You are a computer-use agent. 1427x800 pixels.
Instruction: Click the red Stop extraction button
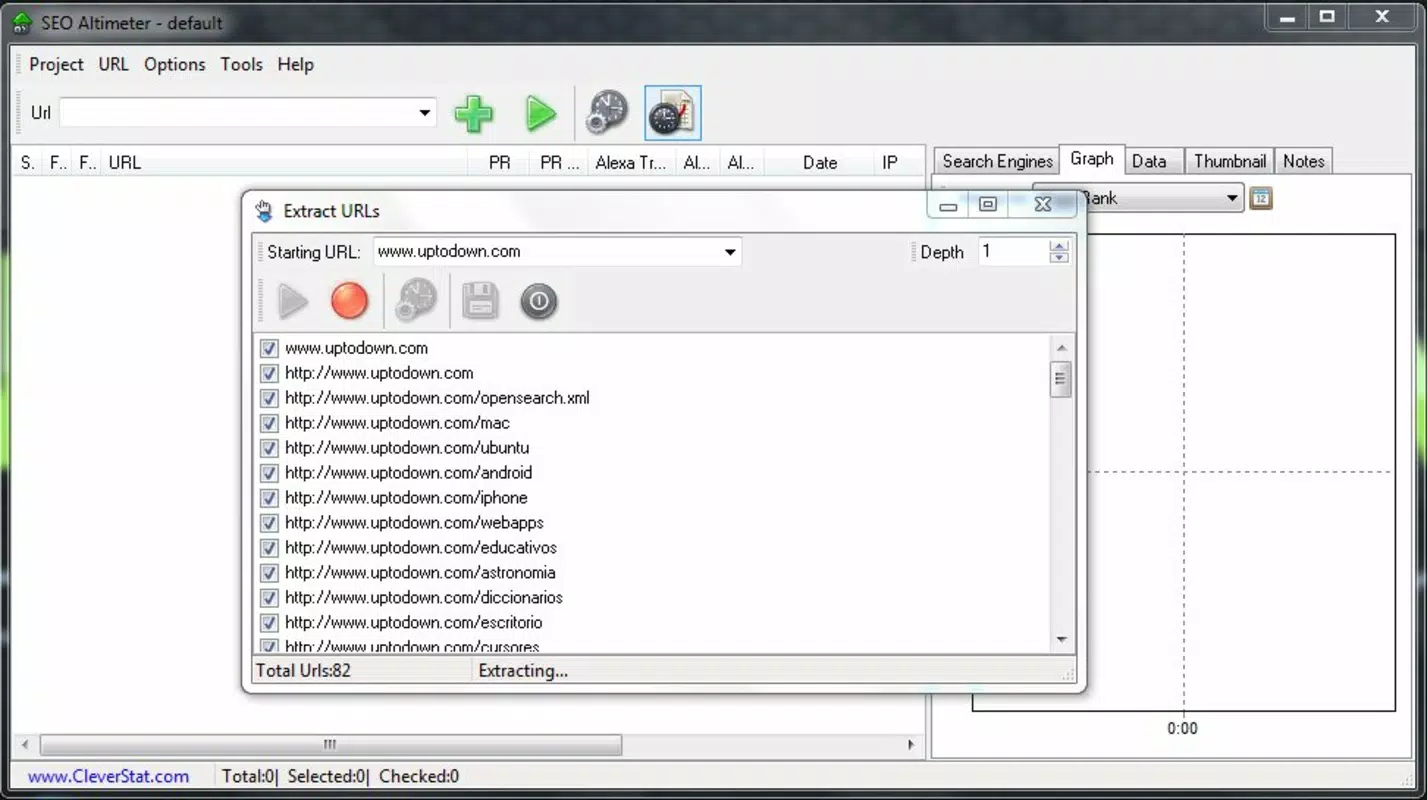pyautogui.click(x=349, y=301)
